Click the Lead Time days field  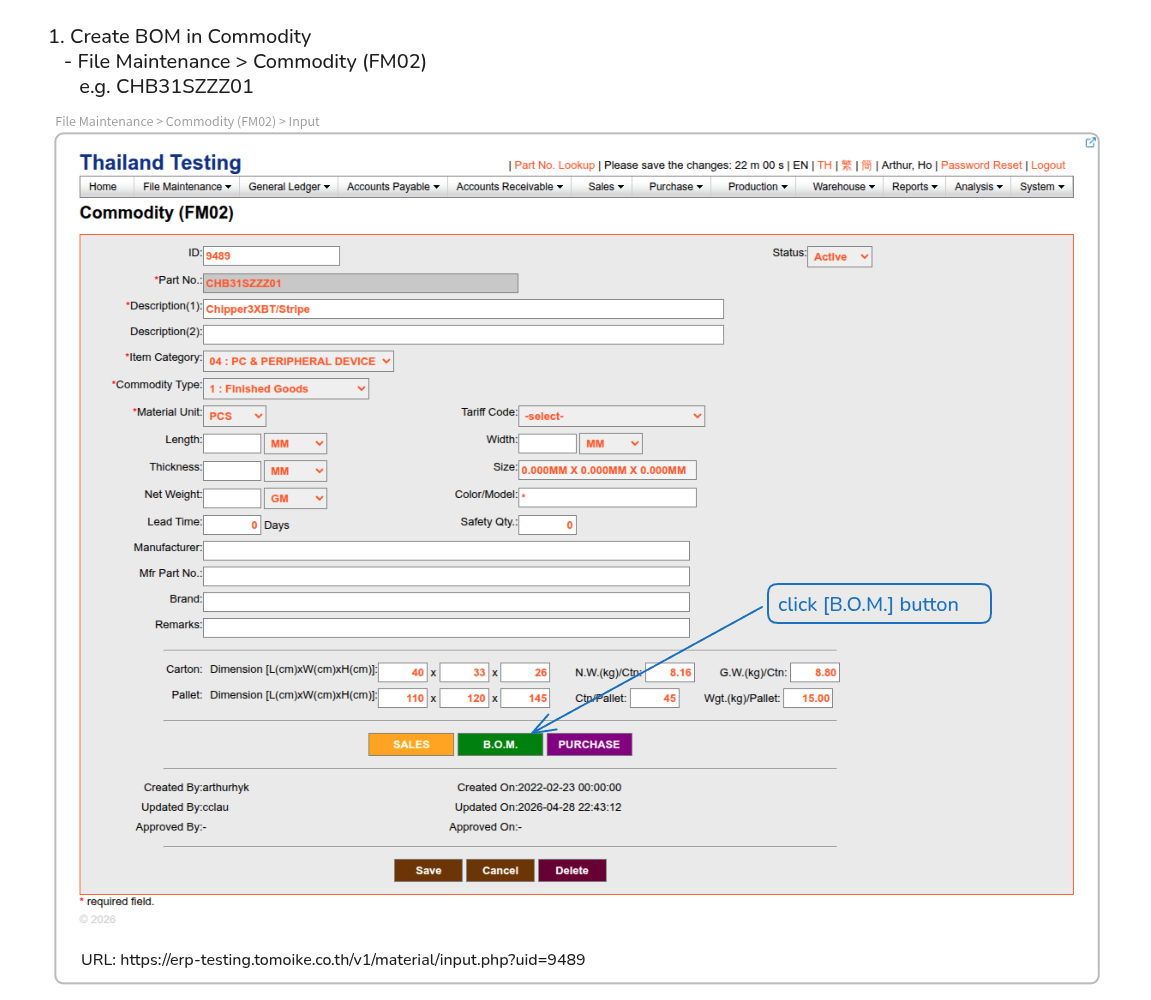(232, 525)
